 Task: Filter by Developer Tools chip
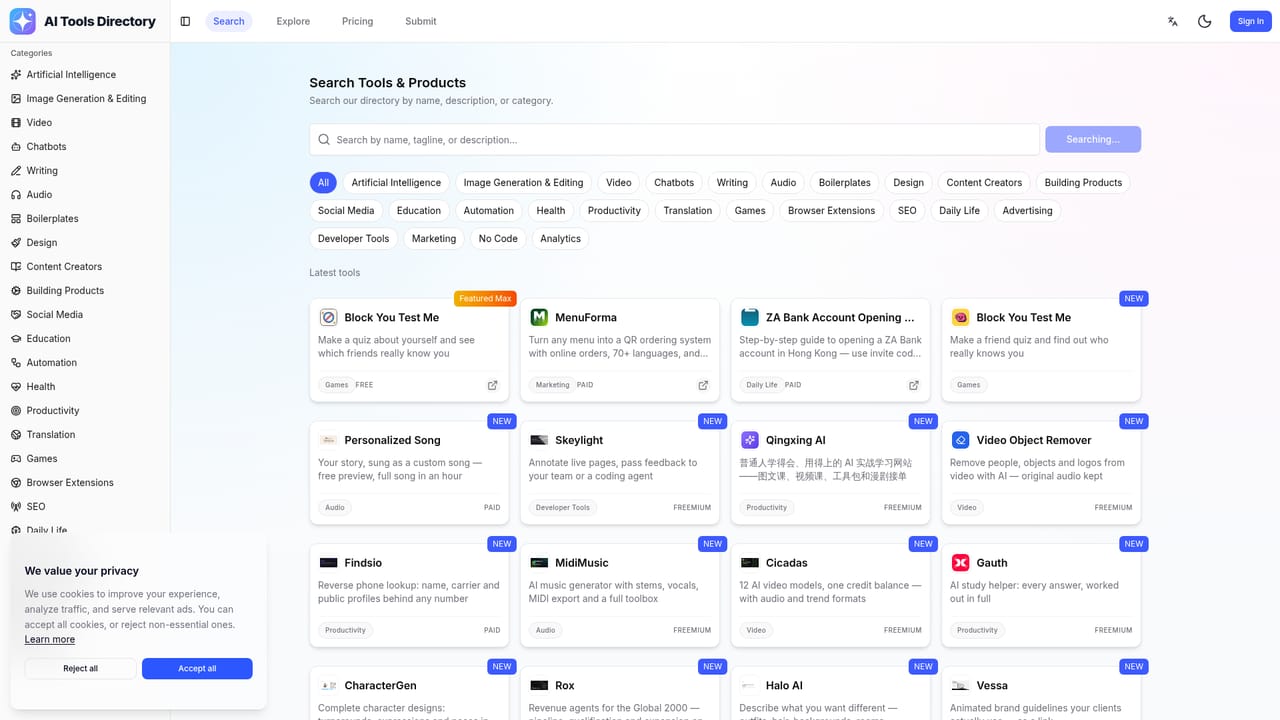354,239
